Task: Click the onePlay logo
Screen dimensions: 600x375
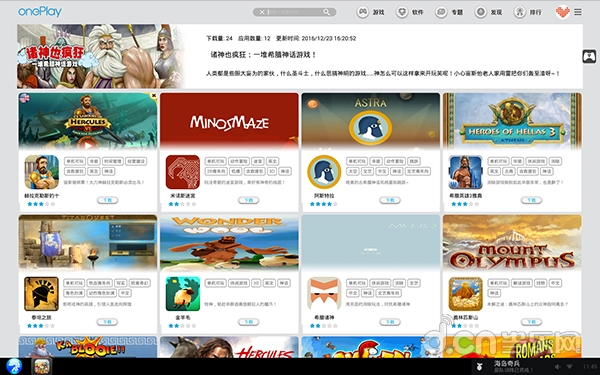Action: click(40, 12)
